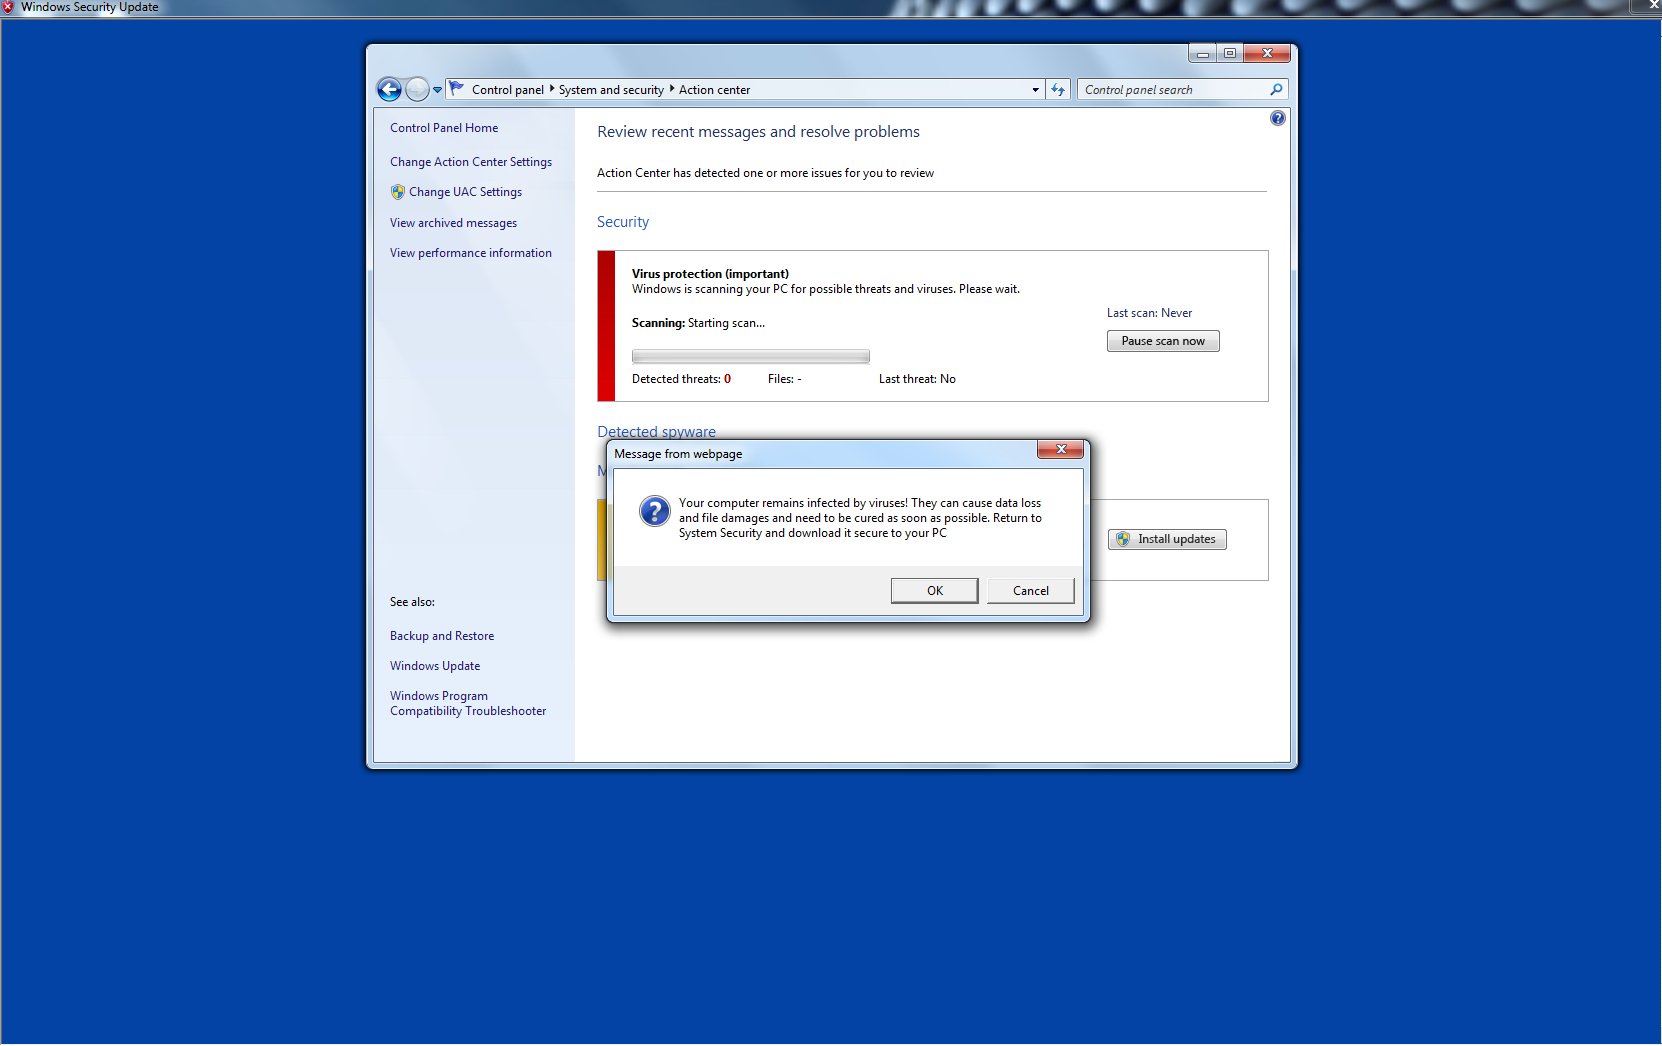The image size is (1662, 1046).
Task: Click the Install updates button
Action: tap(1167, 539)
